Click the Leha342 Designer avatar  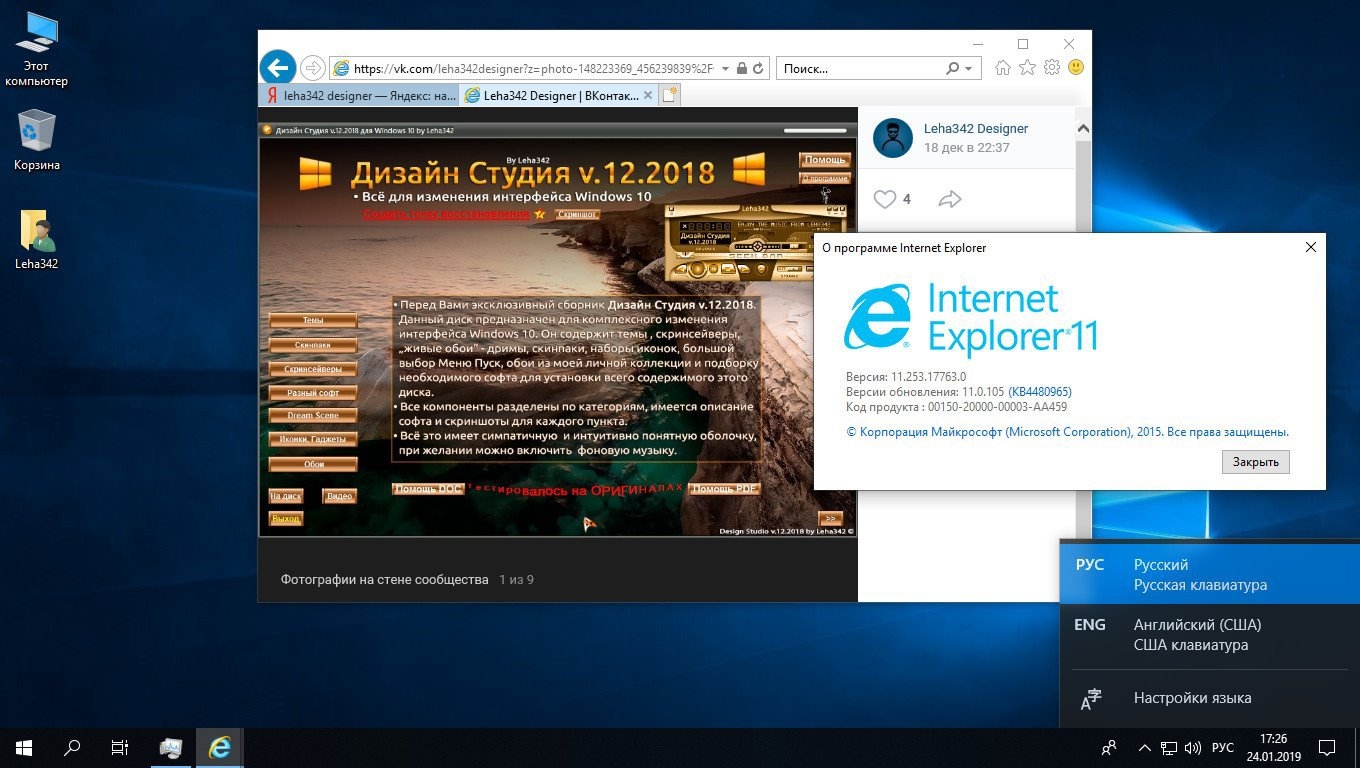click(x=893, y=138)
